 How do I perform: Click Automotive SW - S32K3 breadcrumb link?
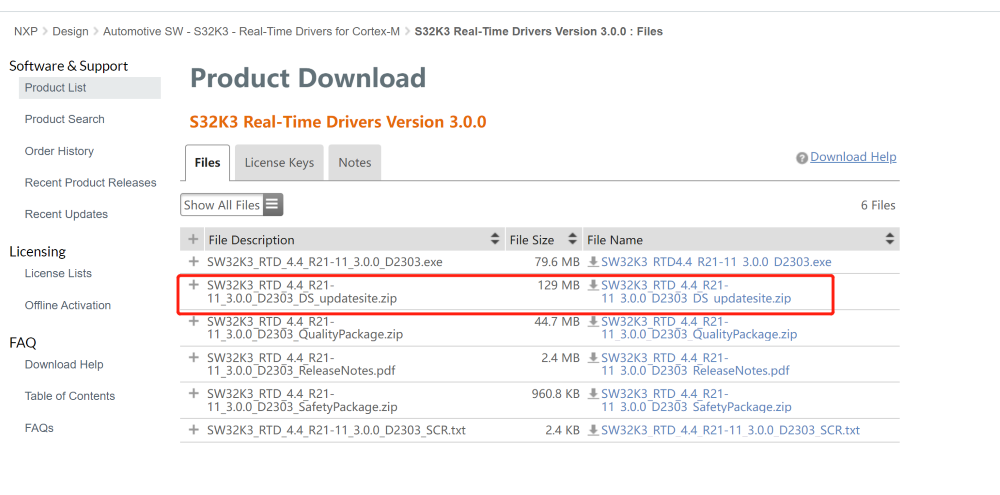(x=251, y=31)
